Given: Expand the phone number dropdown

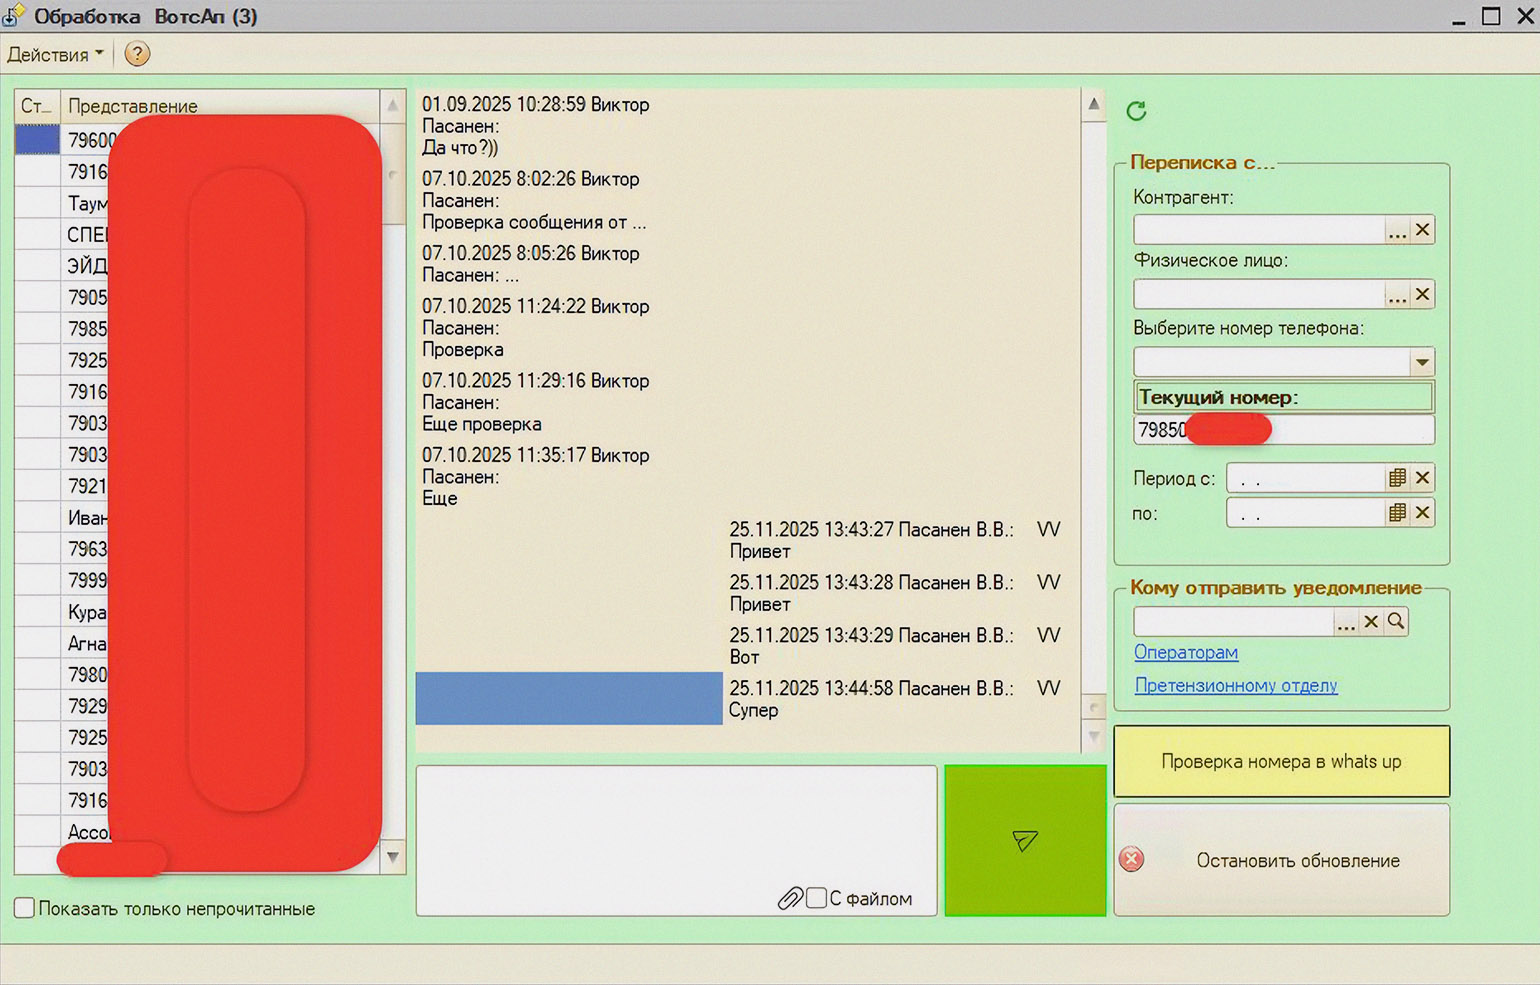Looking at the screenshot, I should (x=1421, y=362).
